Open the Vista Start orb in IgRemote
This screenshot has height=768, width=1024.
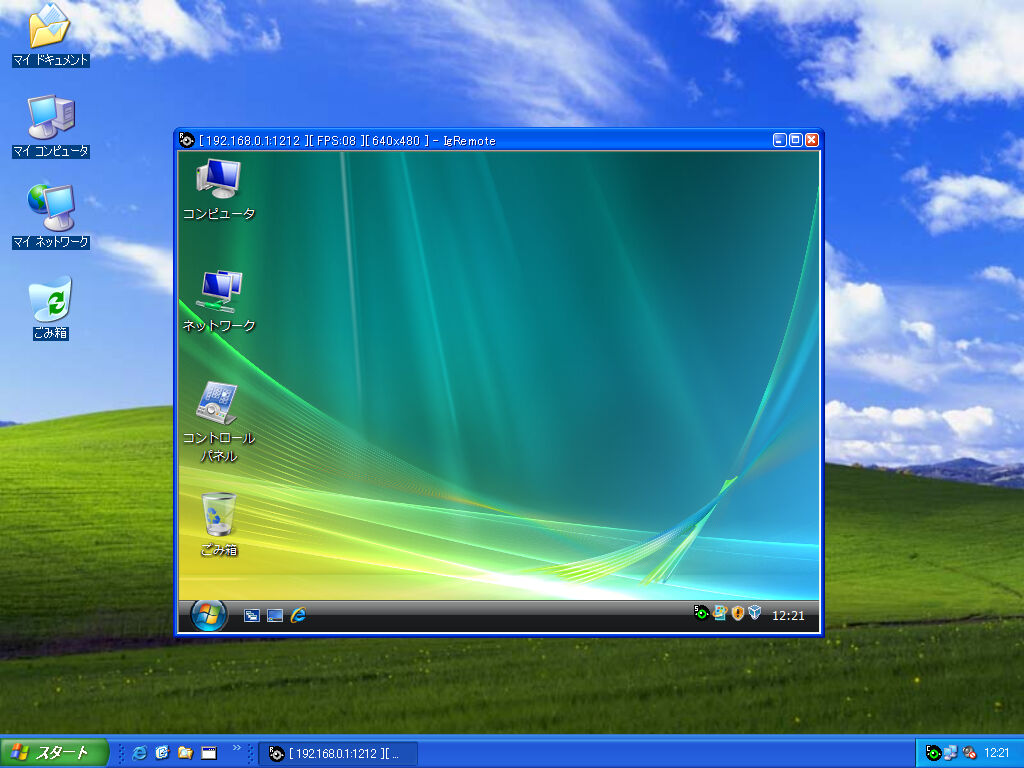[208, 615]
